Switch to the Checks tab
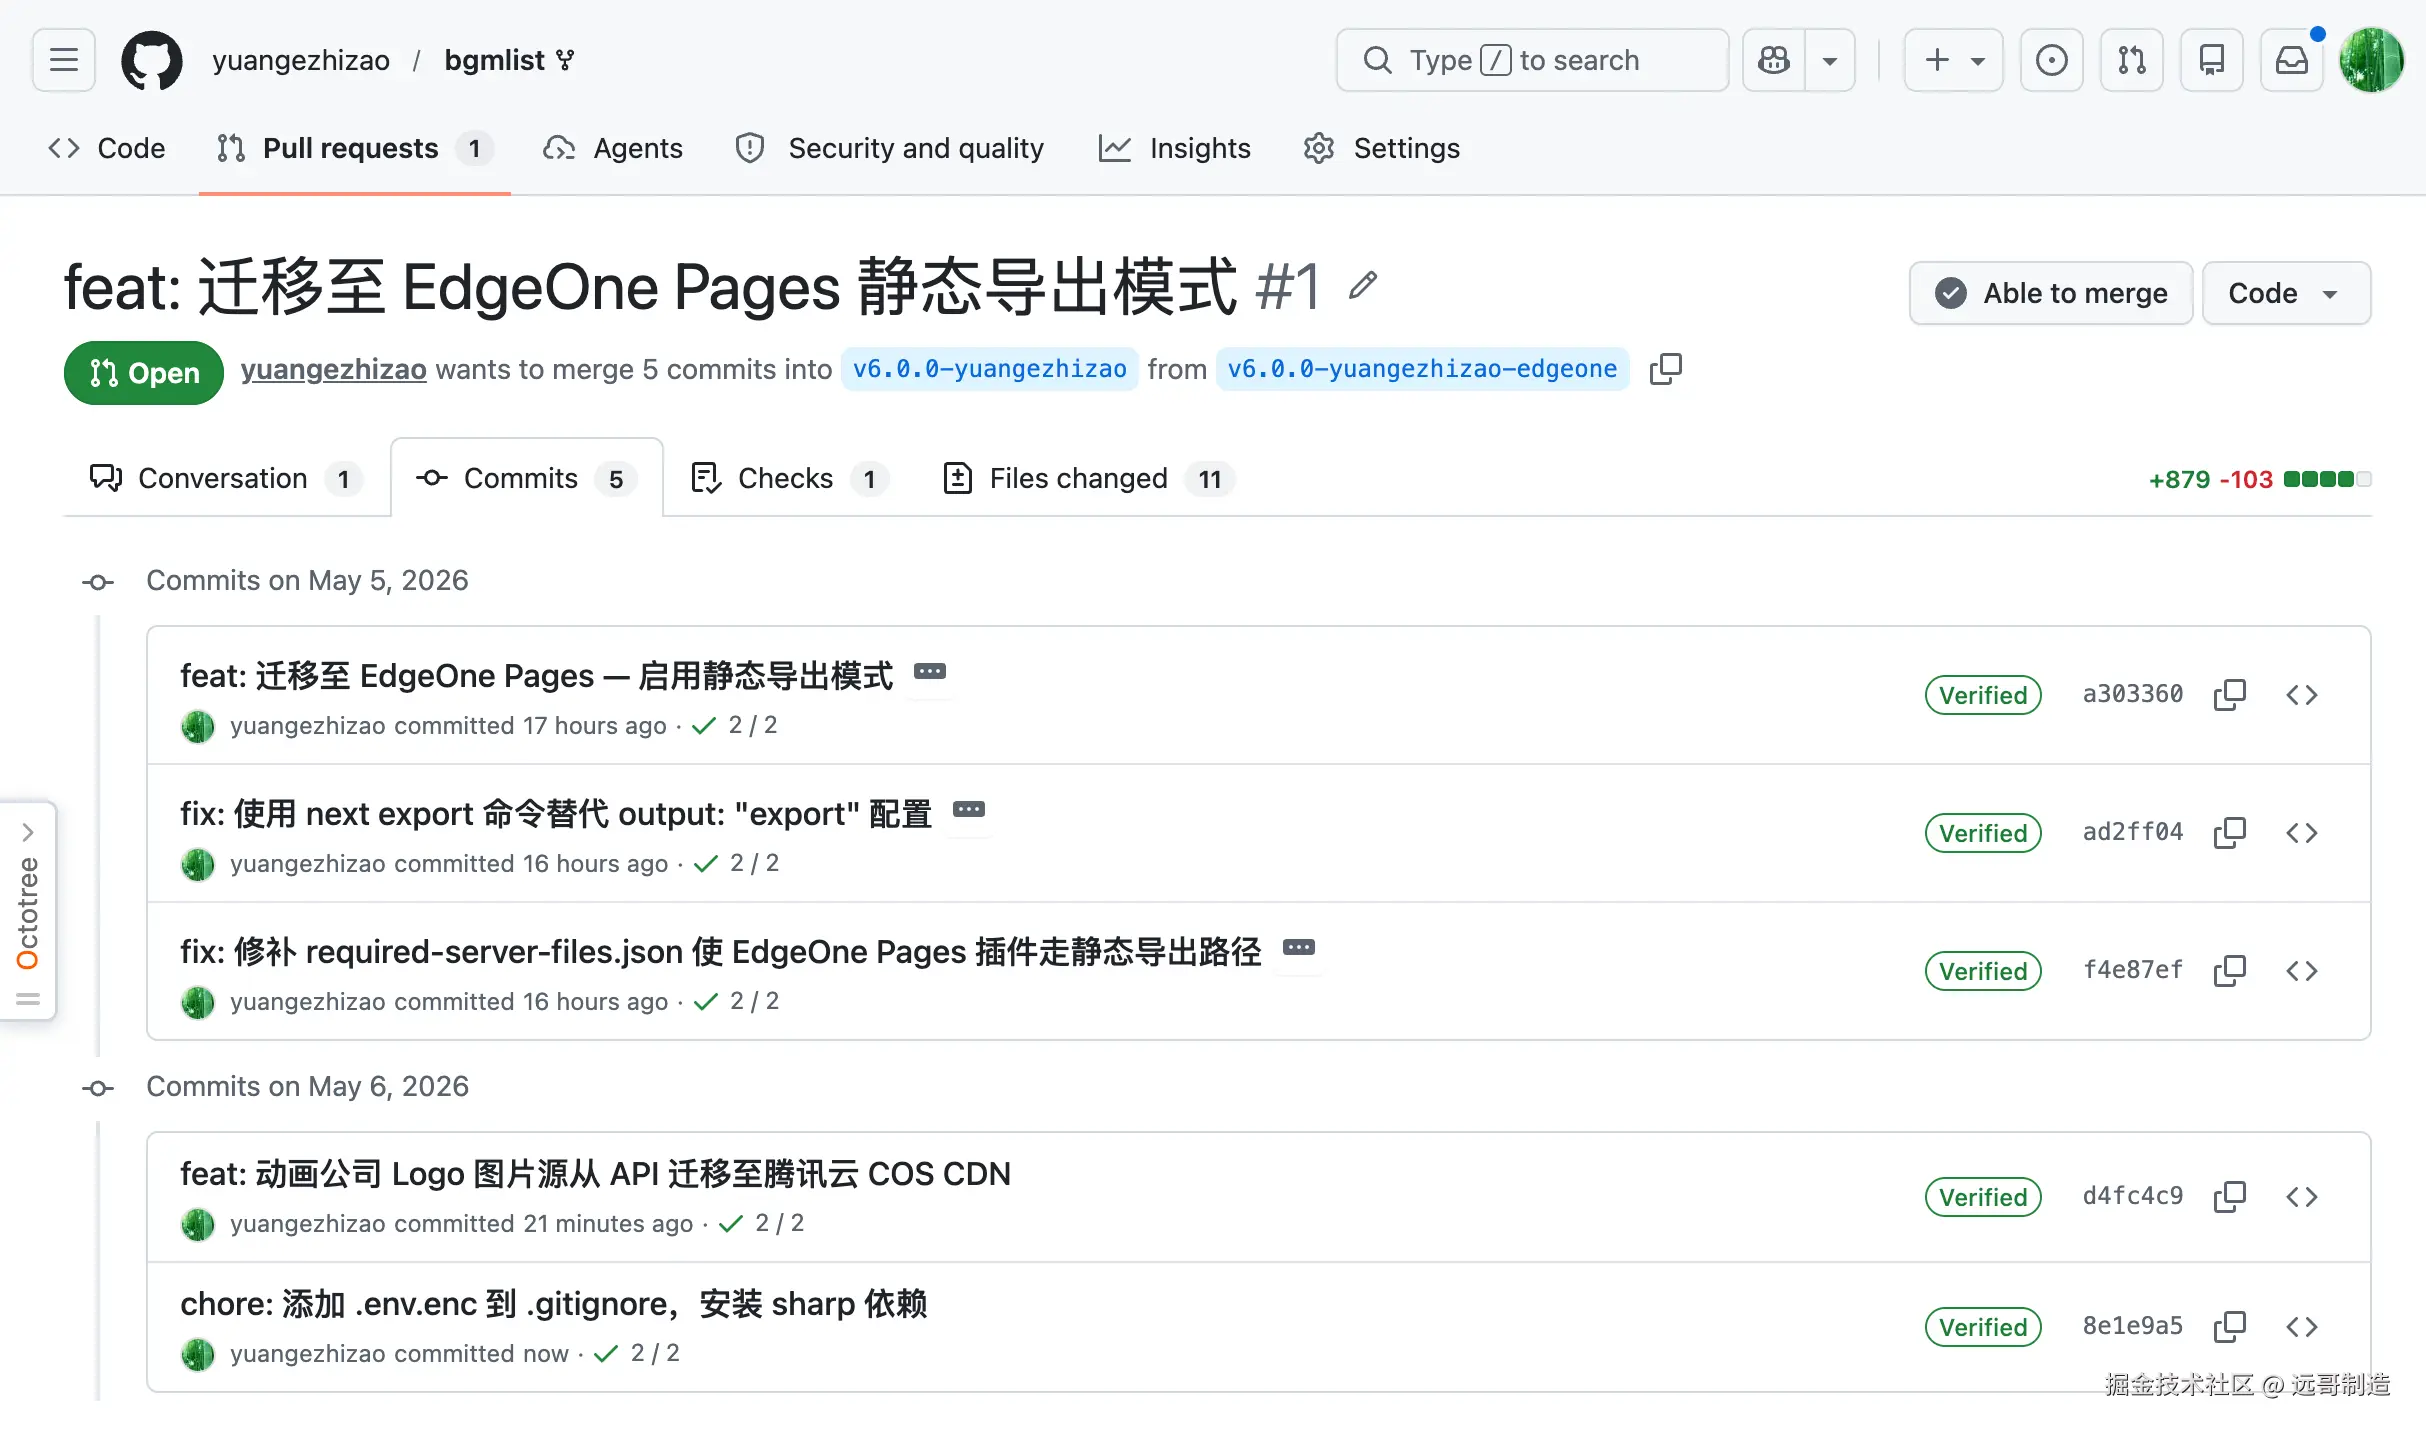The image size is (2426, 1434). tap(790, 479)
